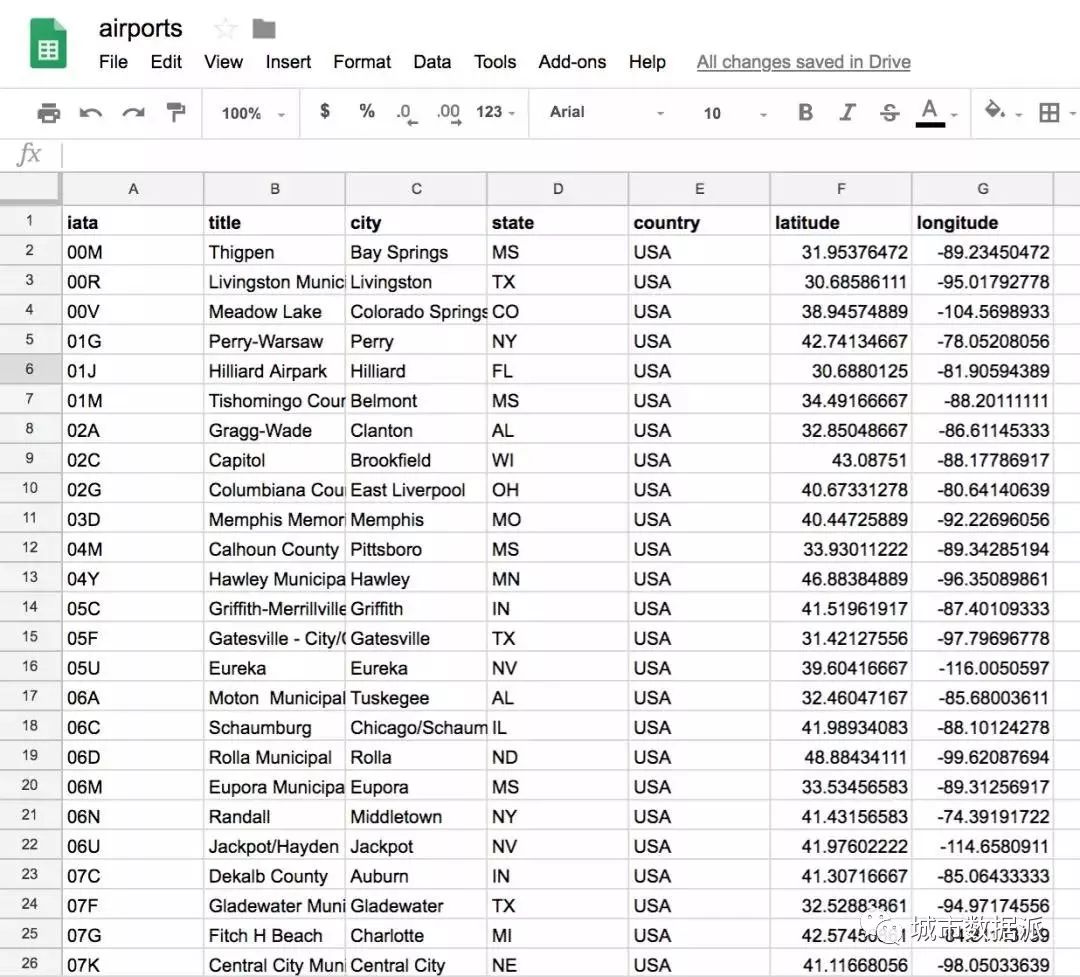This screenshot has width=1080, height=977.
Task: Click cell containing 'Thigpen'
Action: coord(275,252)
